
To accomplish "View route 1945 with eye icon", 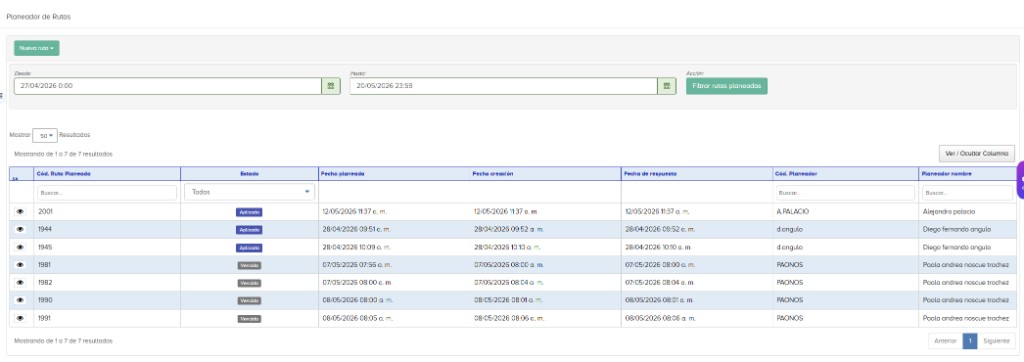I will pos(20,247).
